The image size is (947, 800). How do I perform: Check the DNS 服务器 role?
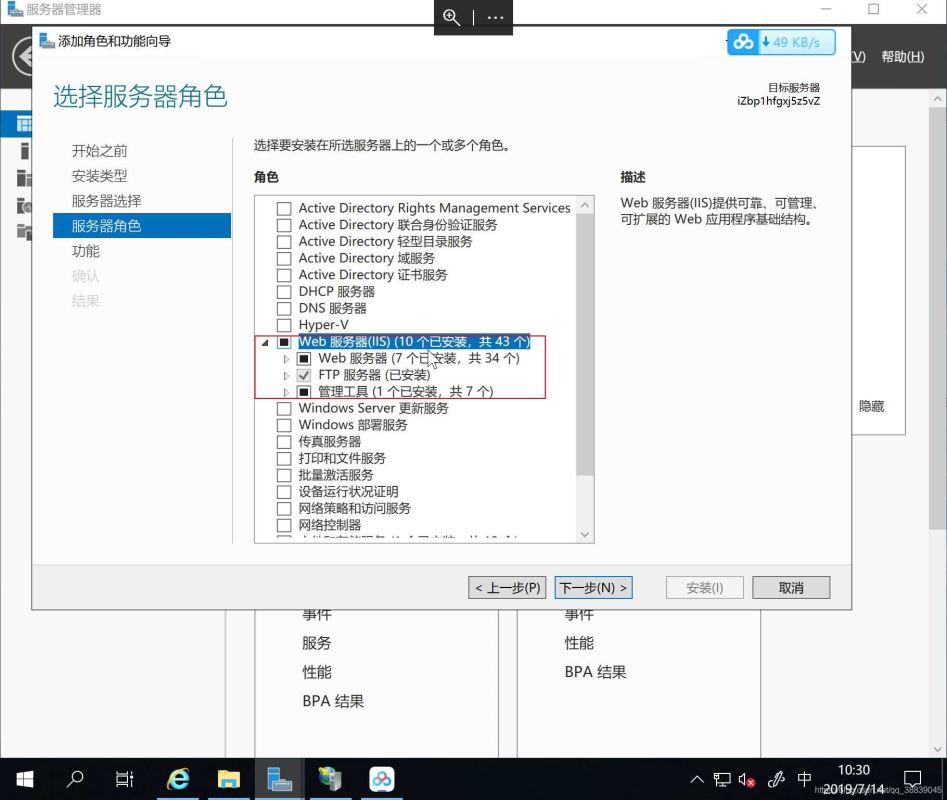coord(284,309)
